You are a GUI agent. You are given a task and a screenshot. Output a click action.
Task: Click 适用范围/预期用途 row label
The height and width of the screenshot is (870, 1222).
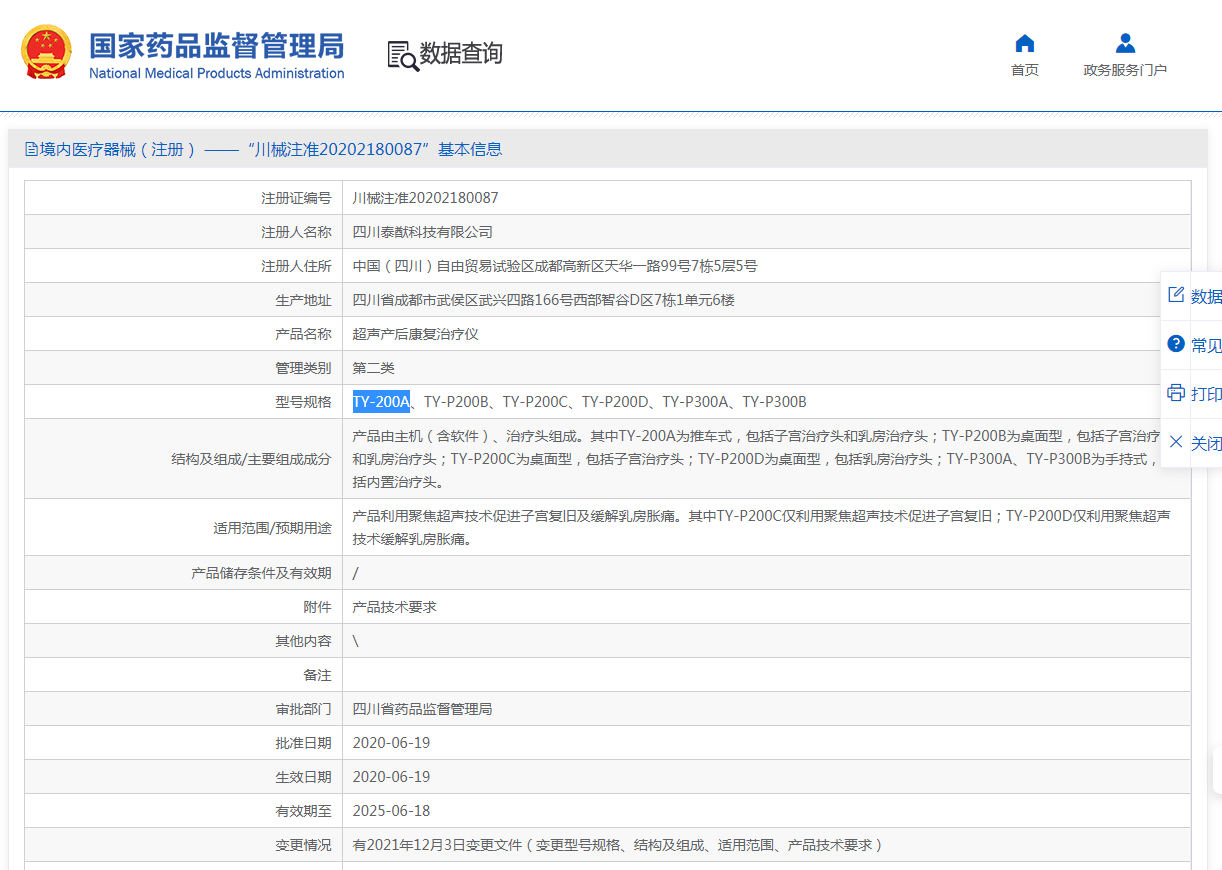point(273,527)
